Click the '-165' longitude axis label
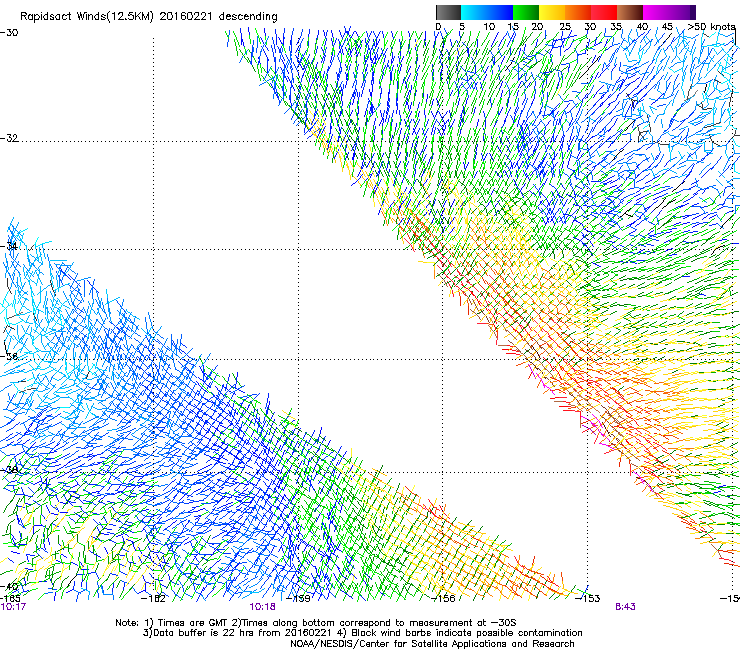 (10, 598)
